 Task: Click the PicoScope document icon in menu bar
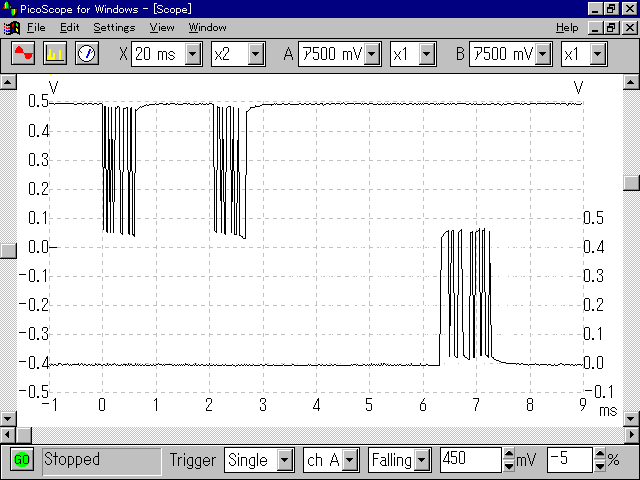[11, 28]
